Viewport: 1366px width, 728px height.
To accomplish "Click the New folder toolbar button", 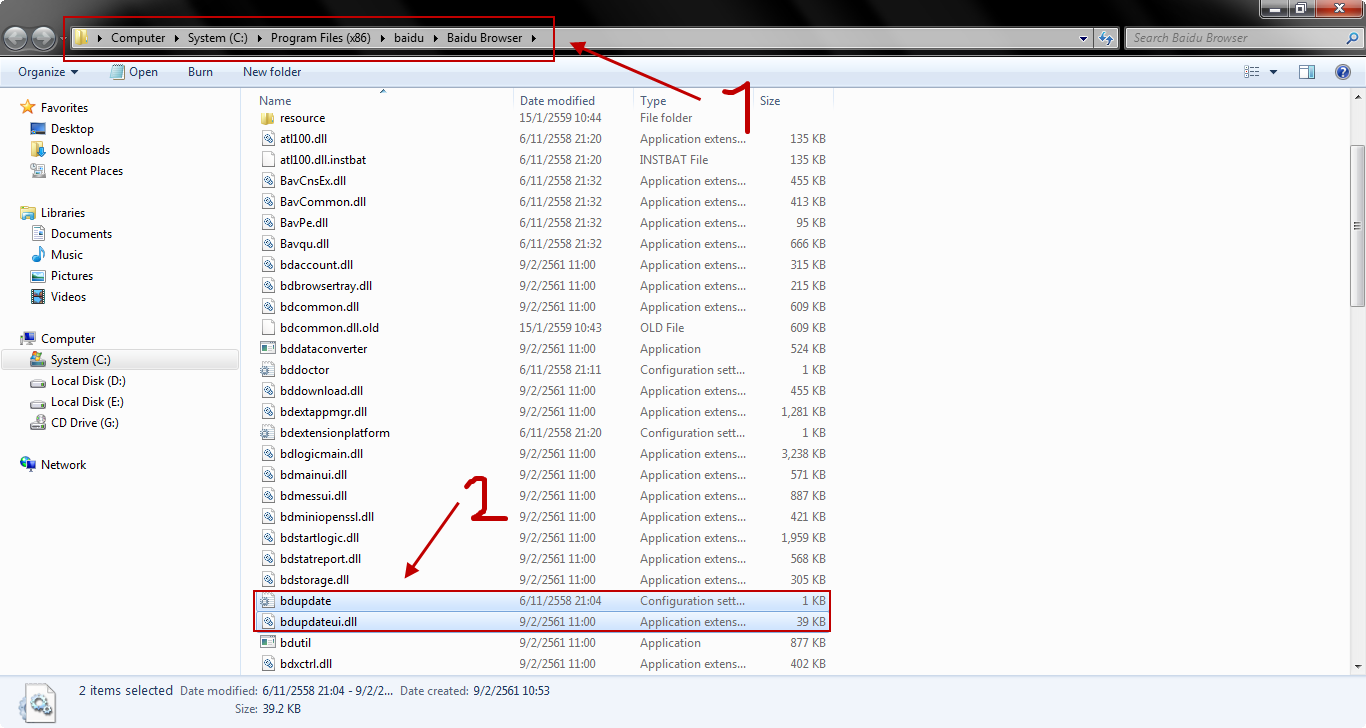I will [272, 72].
